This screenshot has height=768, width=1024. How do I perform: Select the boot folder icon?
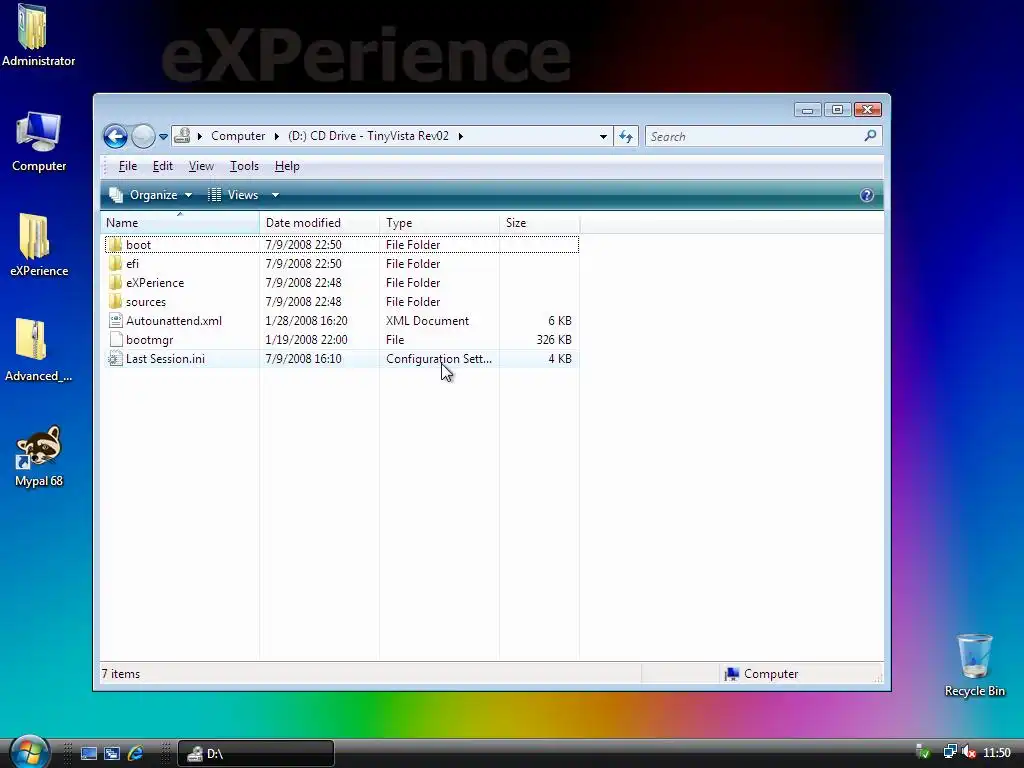(116, 244)
